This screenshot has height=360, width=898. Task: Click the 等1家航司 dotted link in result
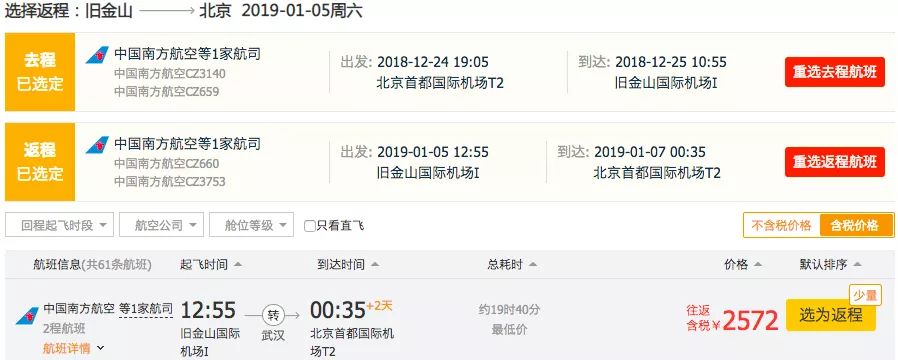(145, 310)
